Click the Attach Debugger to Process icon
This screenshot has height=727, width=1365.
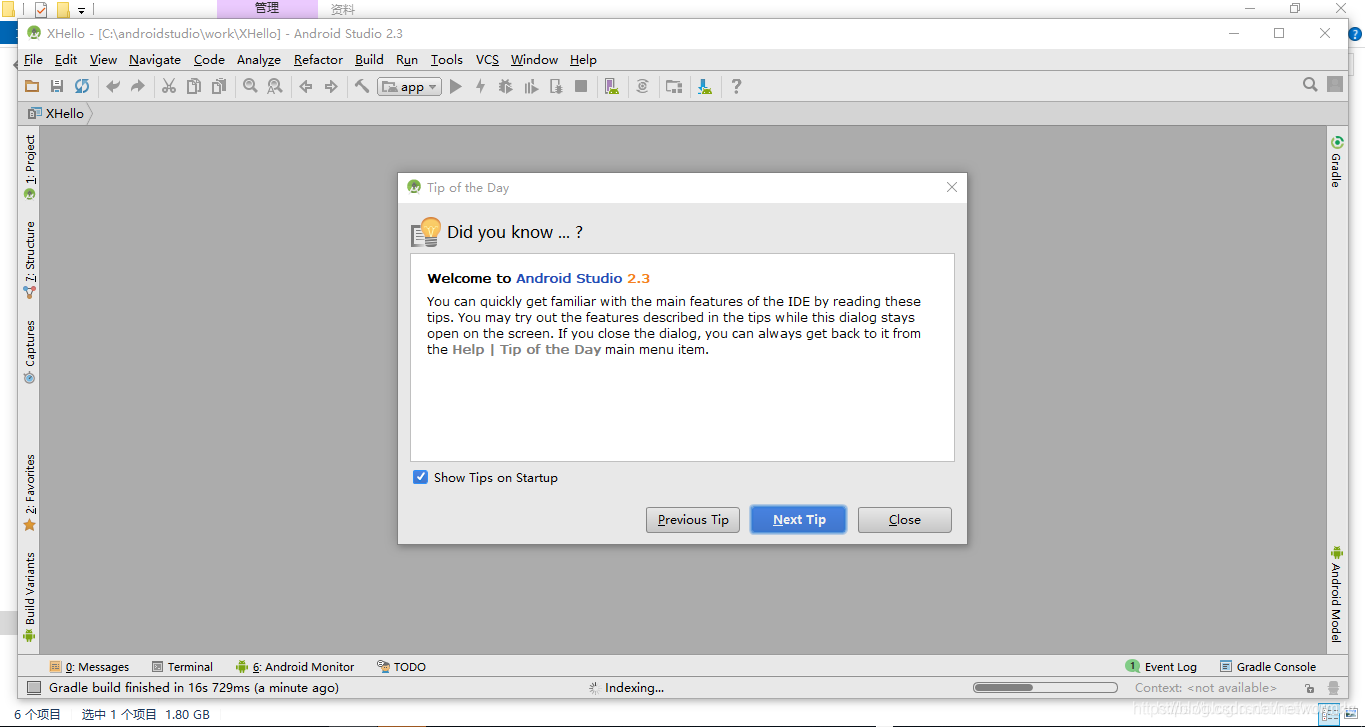click(x=556, y=87)
